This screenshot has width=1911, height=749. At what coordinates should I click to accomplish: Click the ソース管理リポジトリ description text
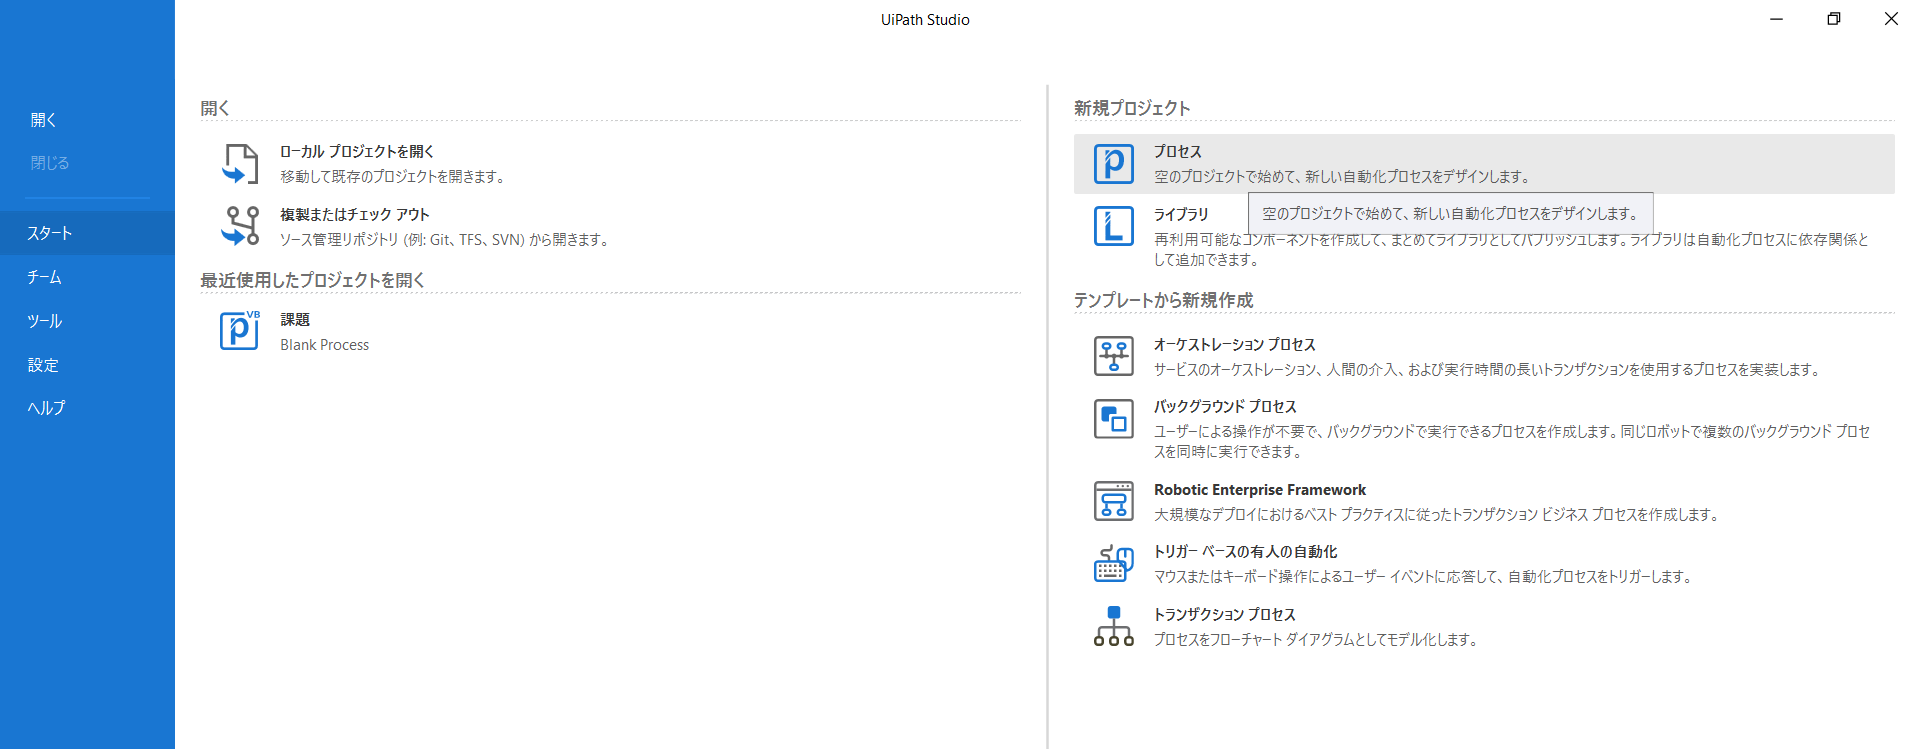[x=445, y=240]
